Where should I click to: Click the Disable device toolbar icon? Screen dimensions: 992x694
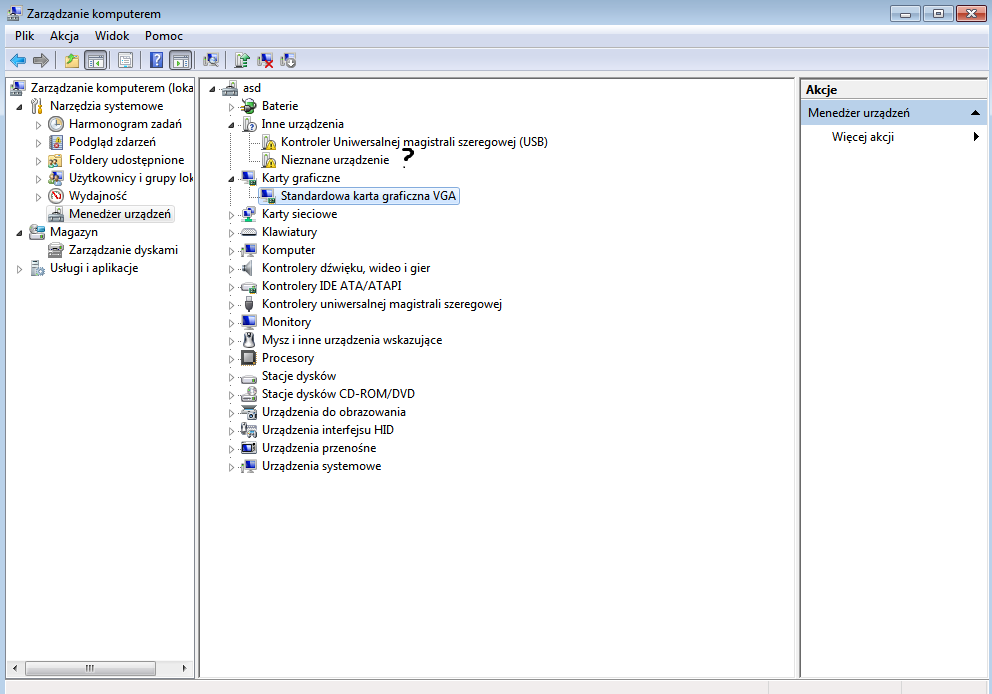pyautogui.click(x=288, y=61)
